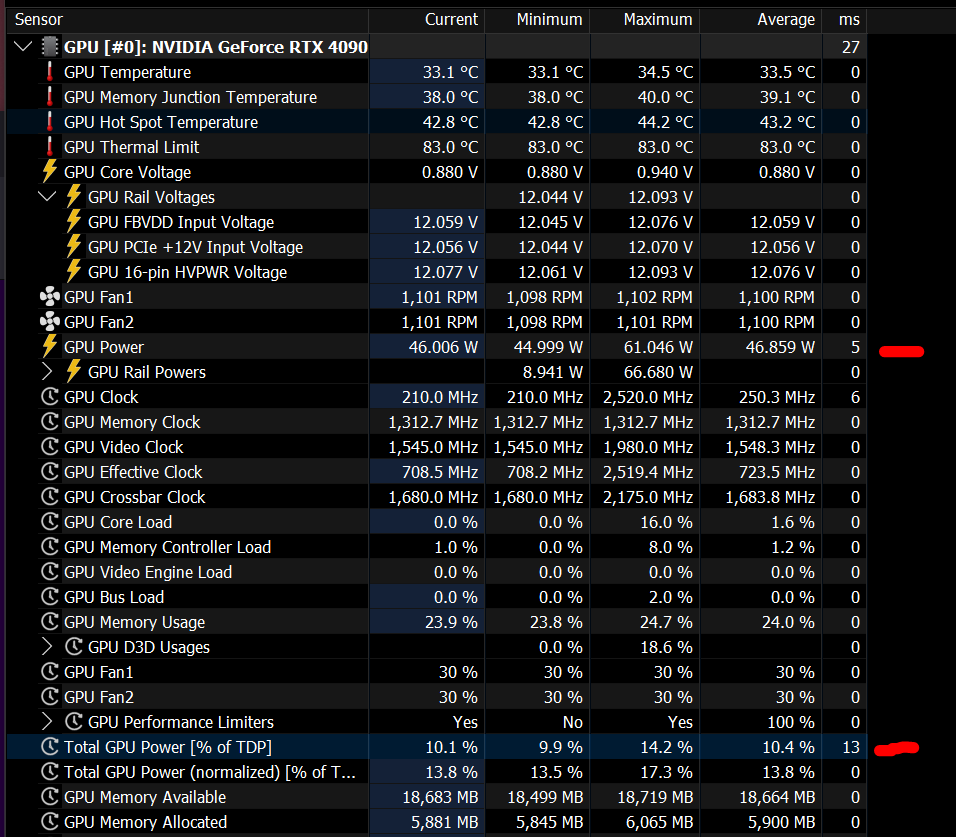Click the clock icon for GPU Video Clock

(49, 446)
